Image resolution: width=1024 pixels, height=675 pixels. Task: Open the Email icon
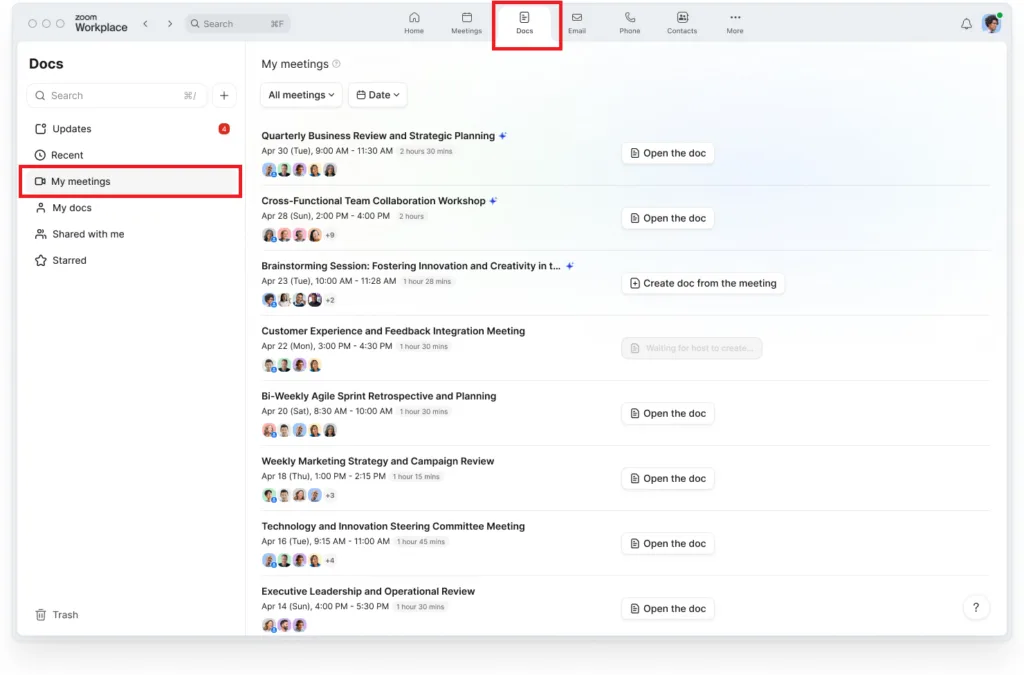tap(577, 22)
